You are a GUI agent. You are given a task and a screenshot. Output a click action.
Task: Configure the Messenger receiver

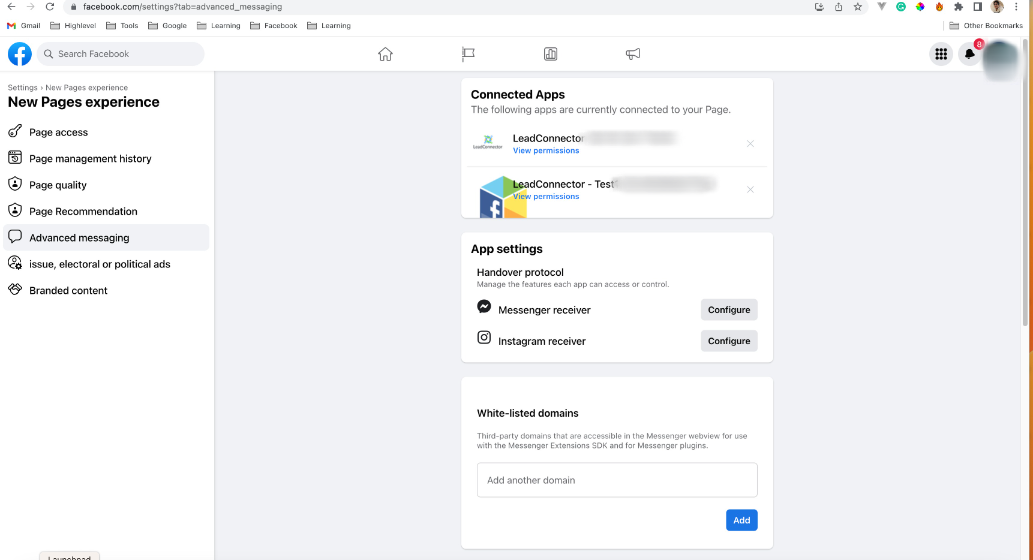[x=729, y=310]
